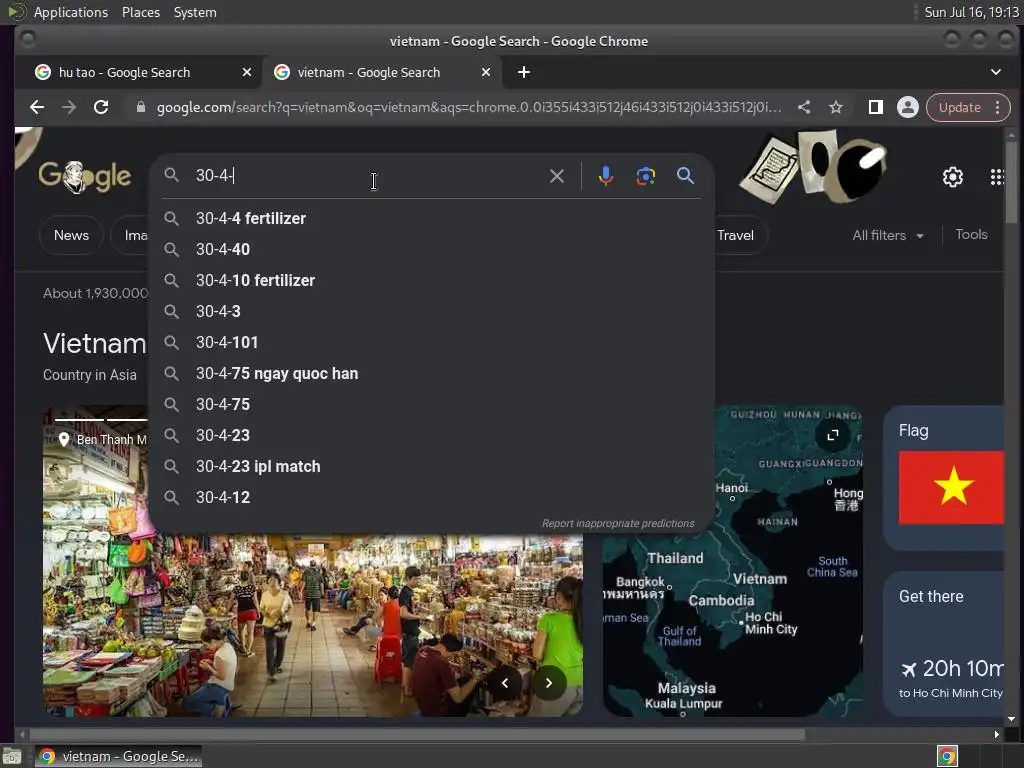Click show desktop icon in bottom panel

pyautogui.click(x=12, y=756)
